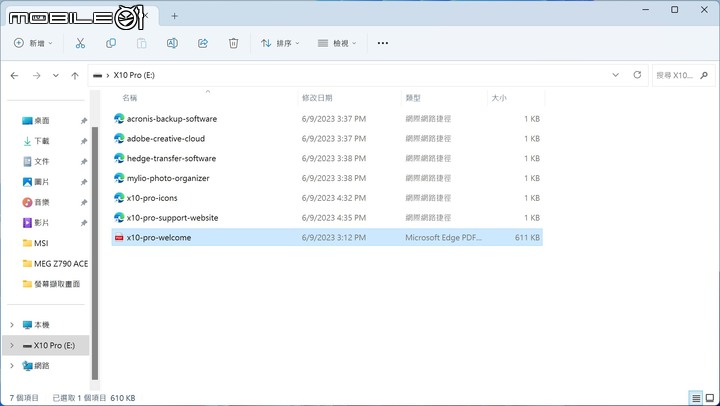Click the Rename icon in toolbar
Viewport: 720px width, 406px height.
coord(172,43)
